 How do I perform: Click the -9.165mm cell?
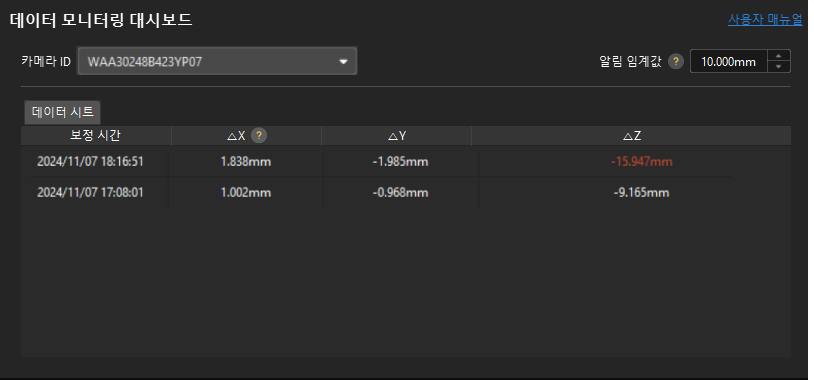click(x=642, y=193)
